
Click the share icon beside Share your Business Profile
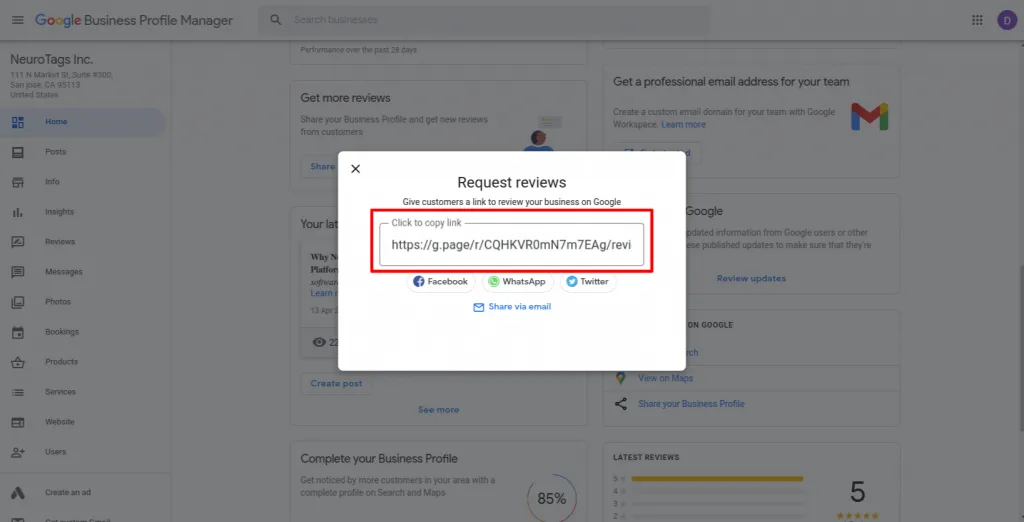620,404
